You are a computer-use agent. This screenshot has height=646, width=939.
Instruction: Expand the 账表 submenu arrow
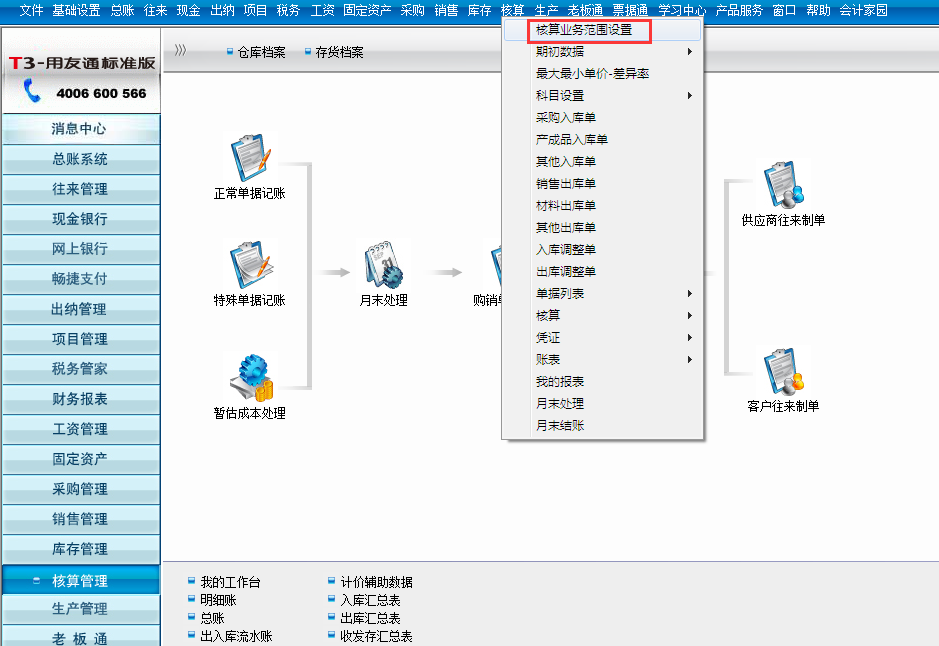(690, 359)
